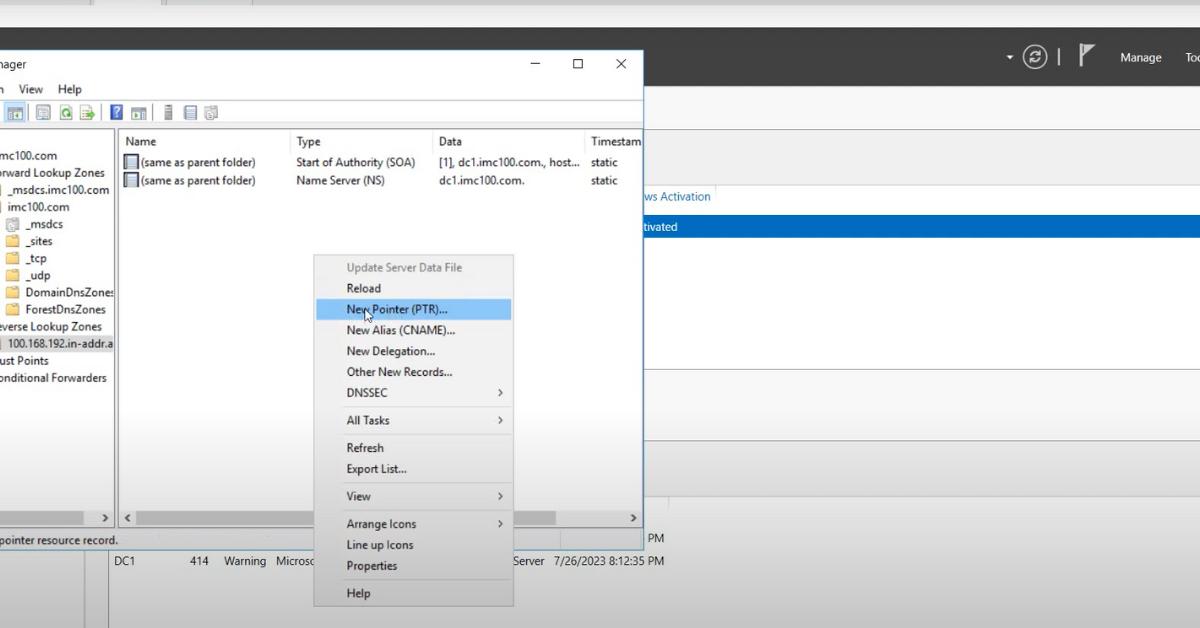This screenshot has width=1200, height=628.
Task: Click the new record list toolbar icon
Action: pyautogui.click(x=190, y=113)
